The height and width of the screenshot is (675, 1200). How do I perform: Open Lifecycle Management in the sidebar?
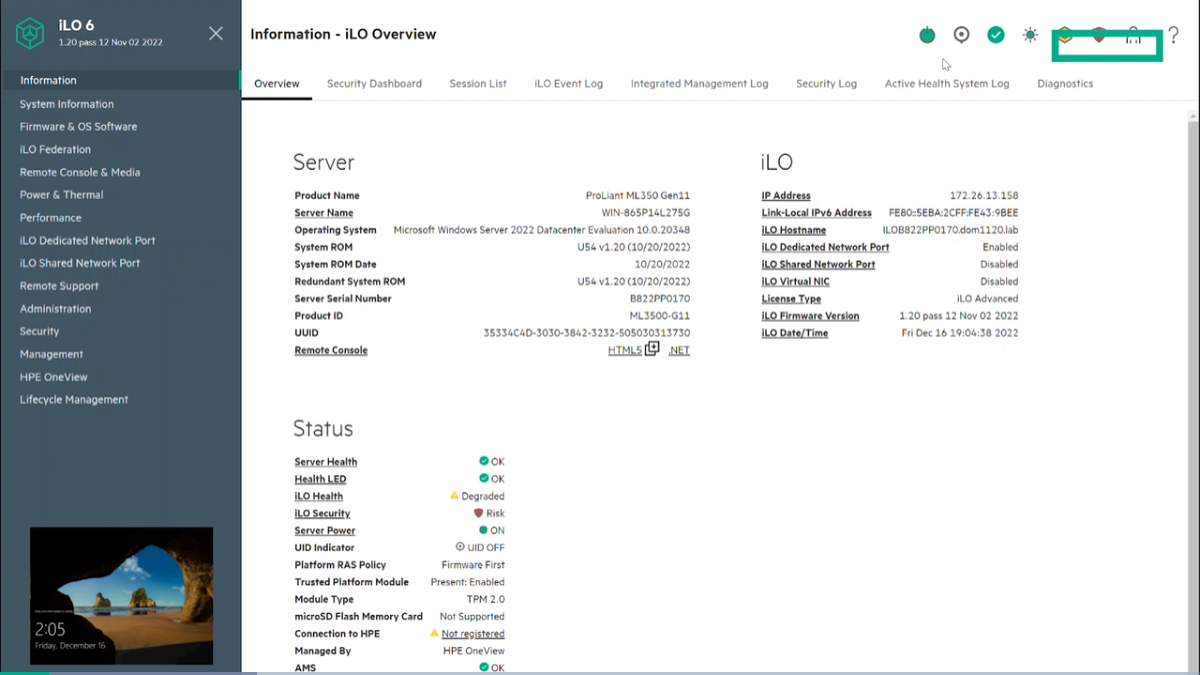(x=74, y=400)
